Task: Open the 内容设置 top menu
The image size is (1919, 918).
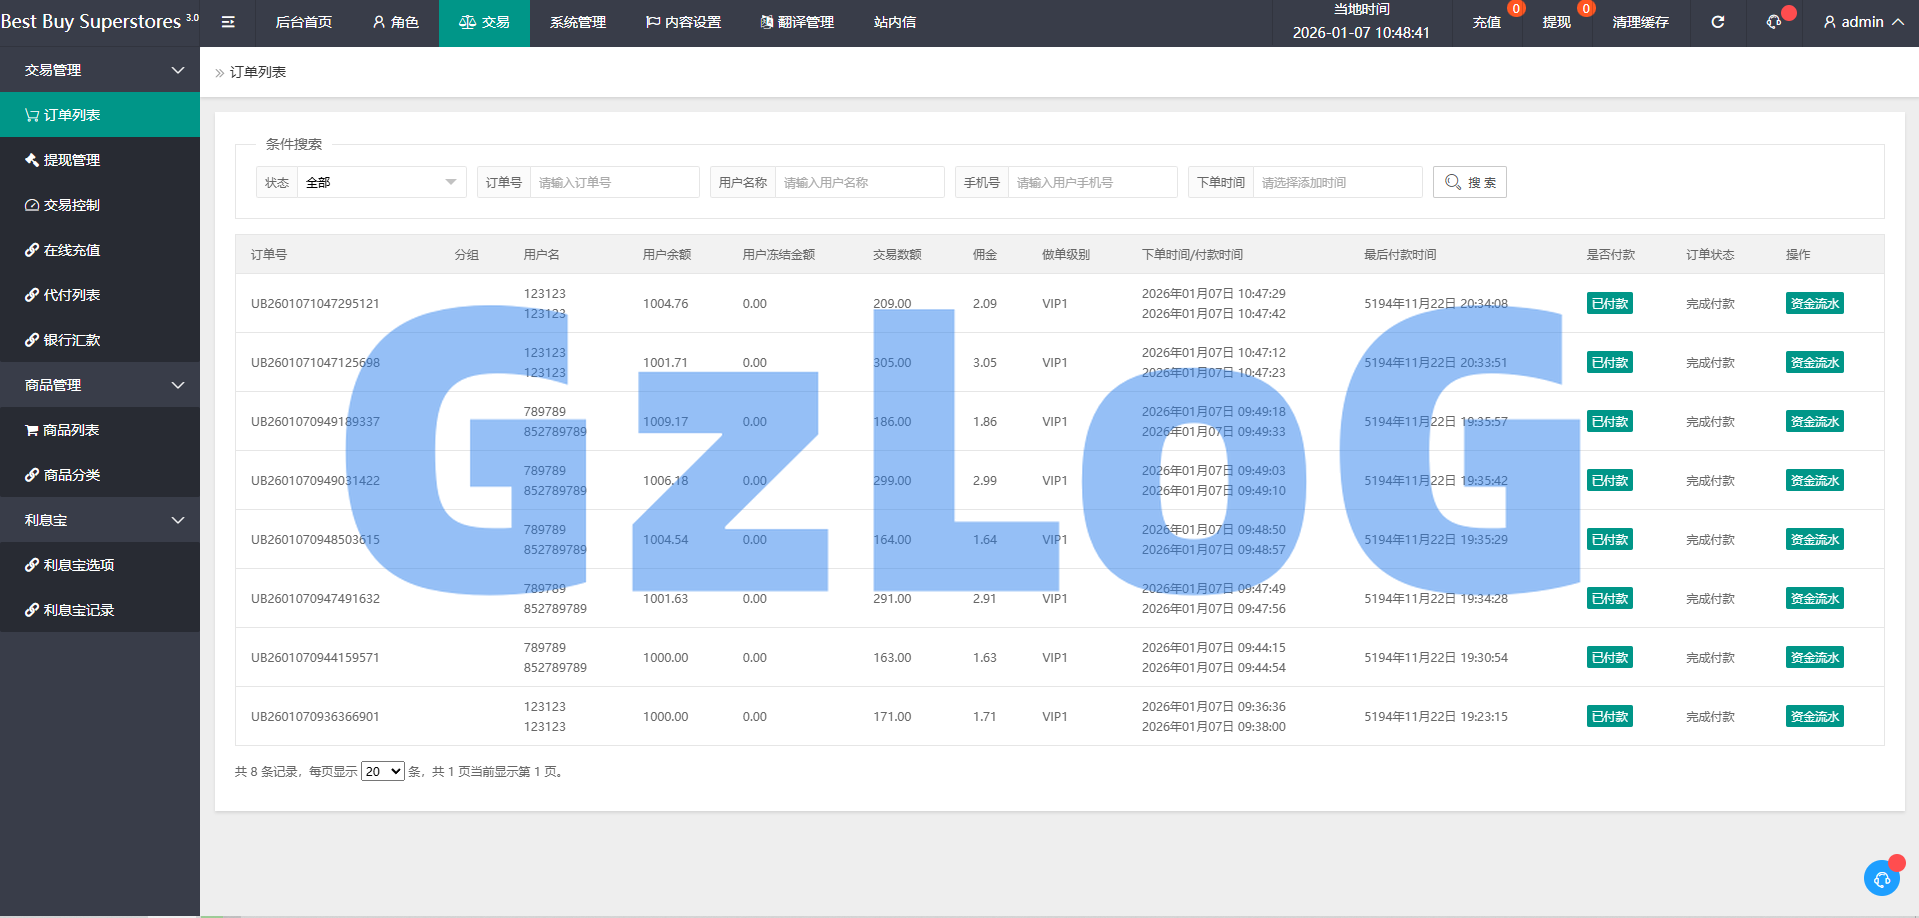Action: click(683, 22)
